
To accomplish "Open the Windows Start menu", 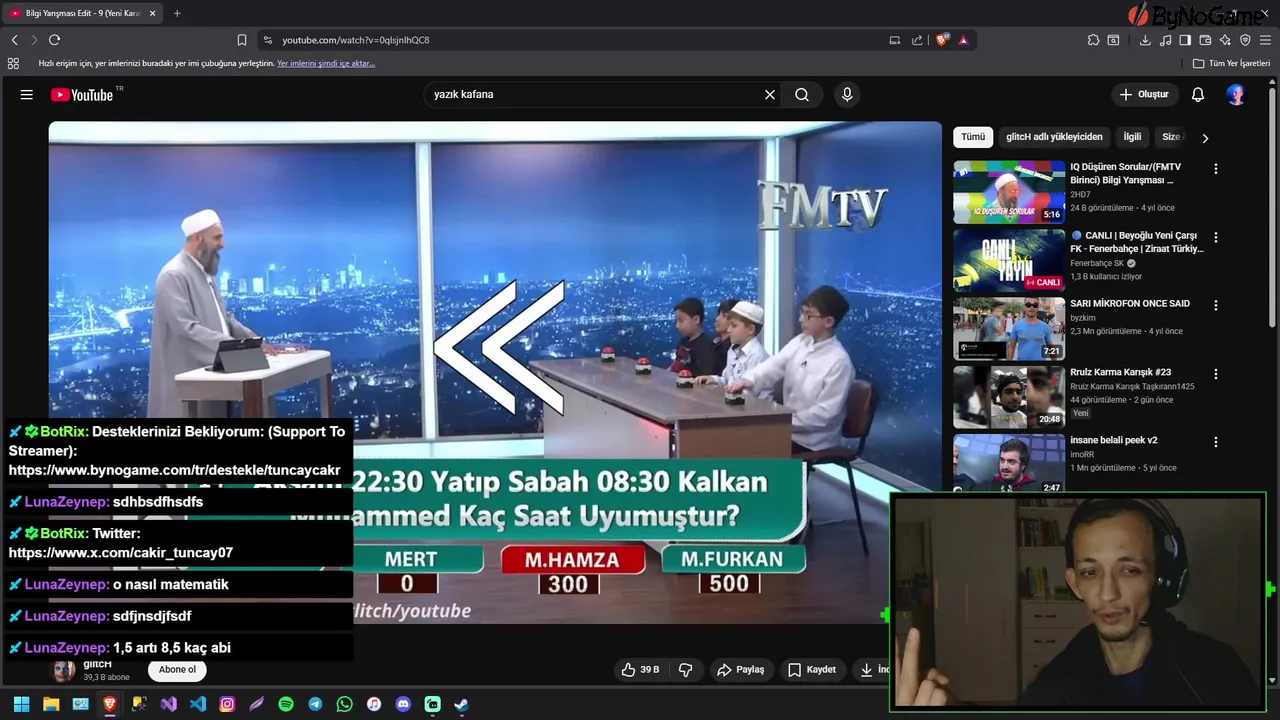I will click(x=21, y=704).
